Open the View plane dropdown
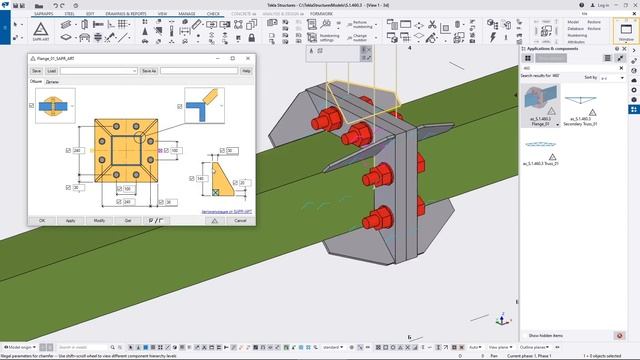Screen dimensions: 640x360 click(x=500, y=347)
